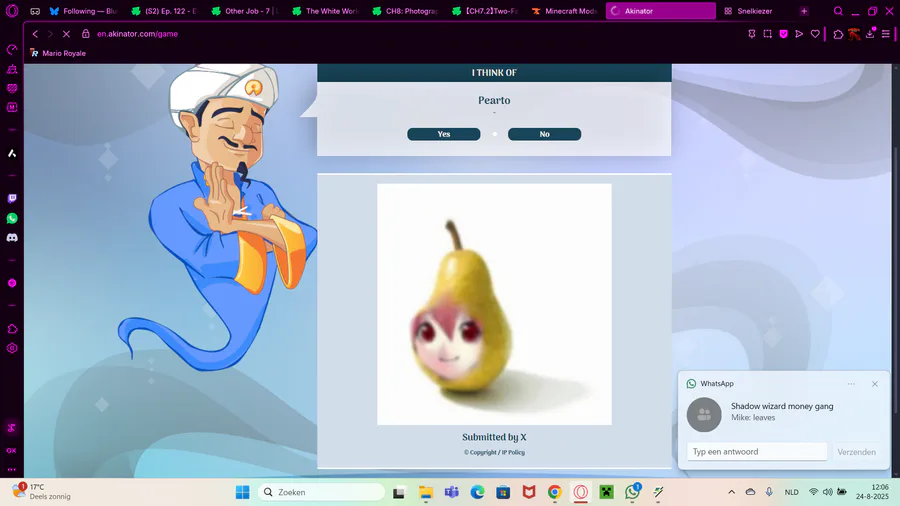The image size is (900, 506).
Task: Click Verzenden in WhatsApp notification
Action: point(856,452)
